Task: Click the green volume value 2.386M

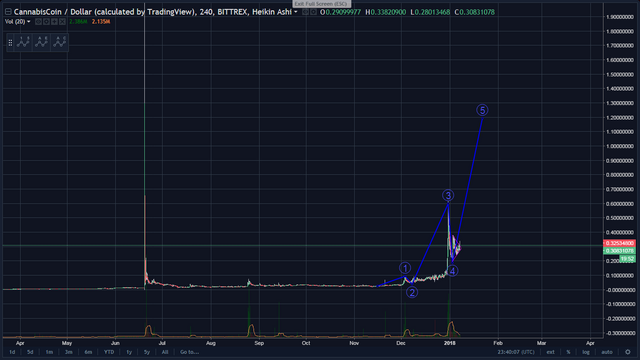Action: tap(78, 22)
